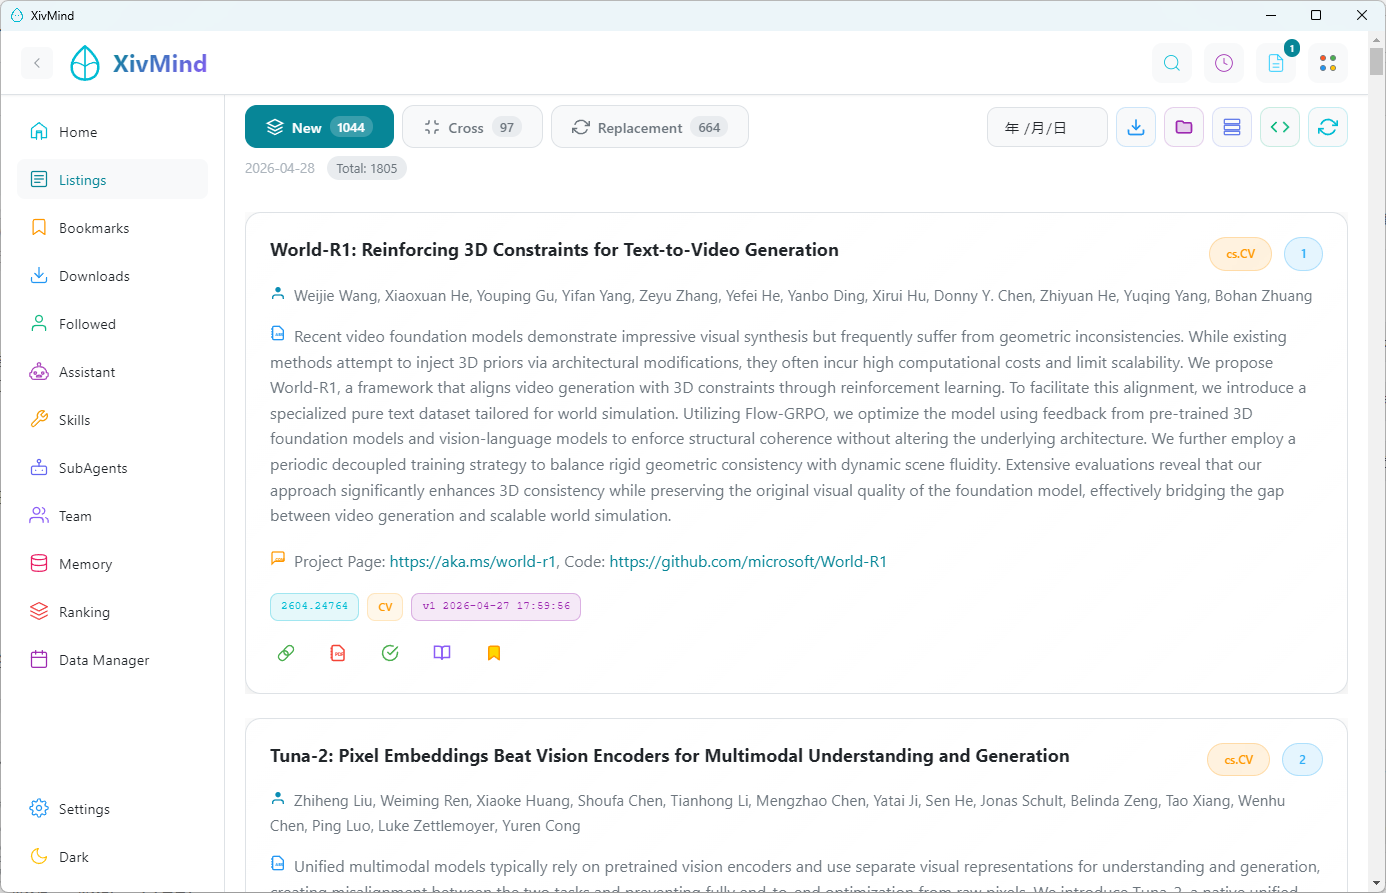Open the reader book icon for World-R1
Viewport: 1386px width, 893px height.
tap(442, 653)
